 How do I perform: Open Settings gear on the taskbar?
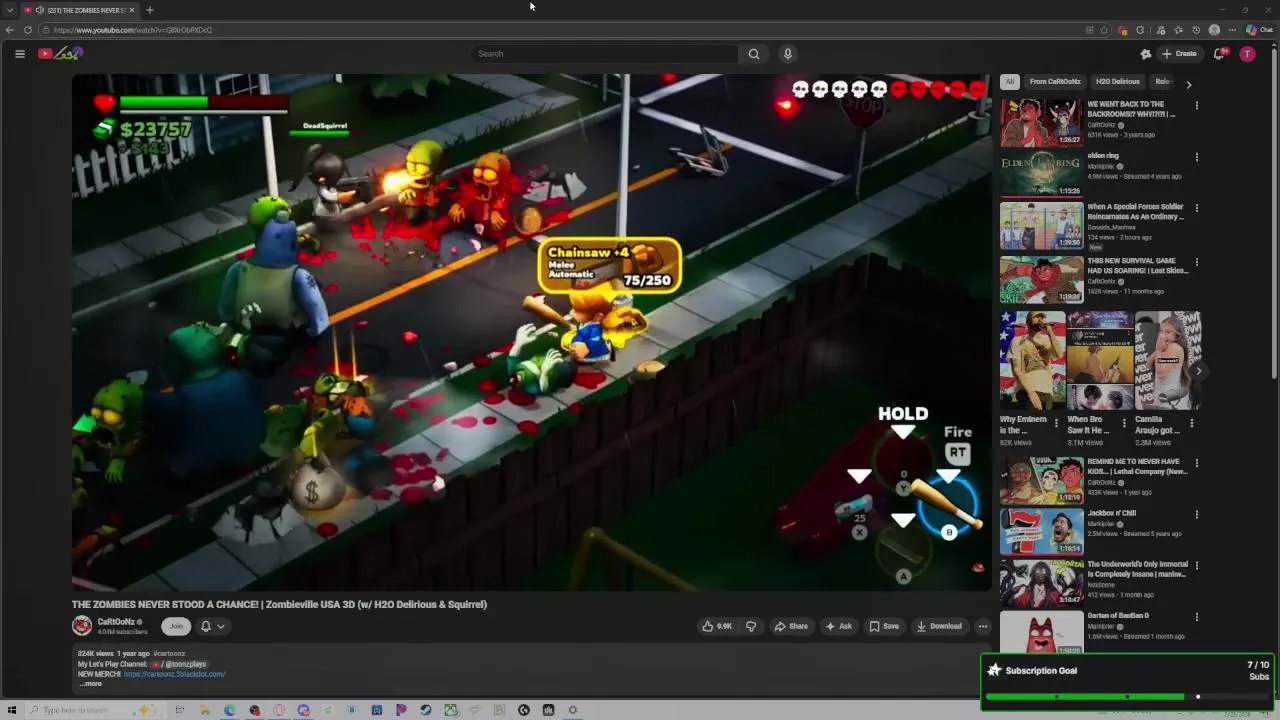coord(573,710)
